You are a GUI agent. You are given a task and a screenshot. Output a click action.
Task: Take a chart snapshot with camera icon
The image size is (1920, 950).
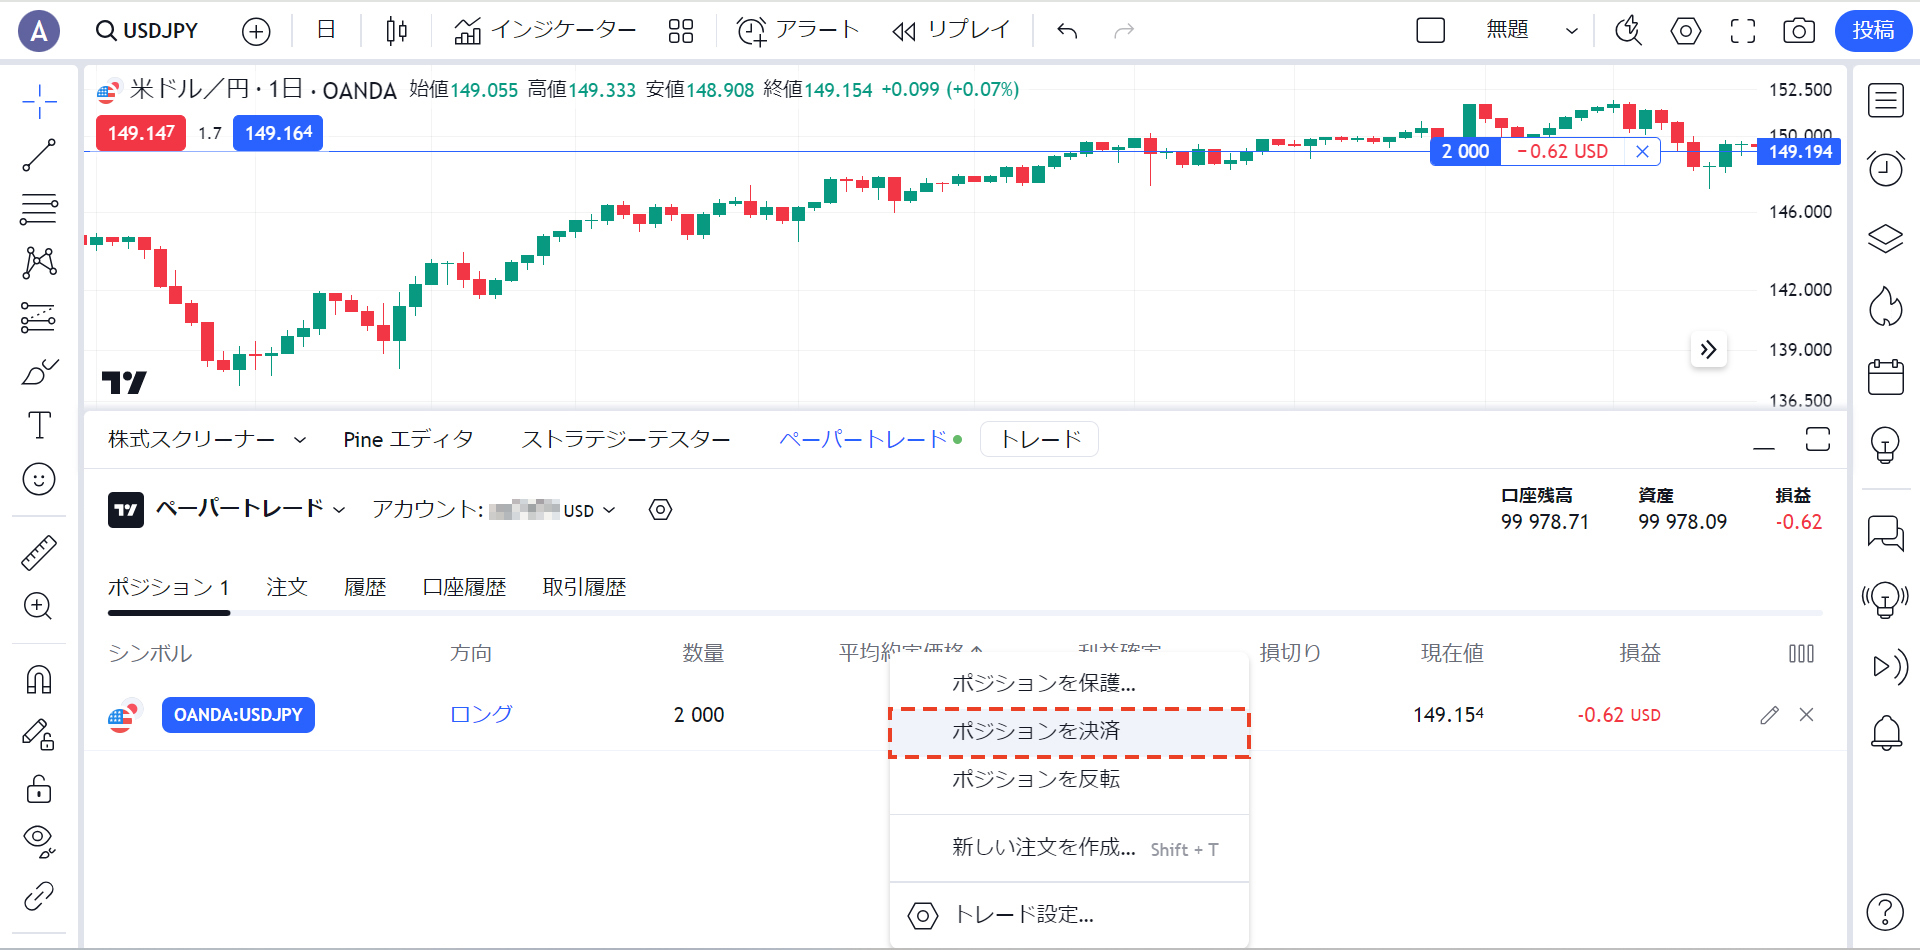coord(1799,31)
